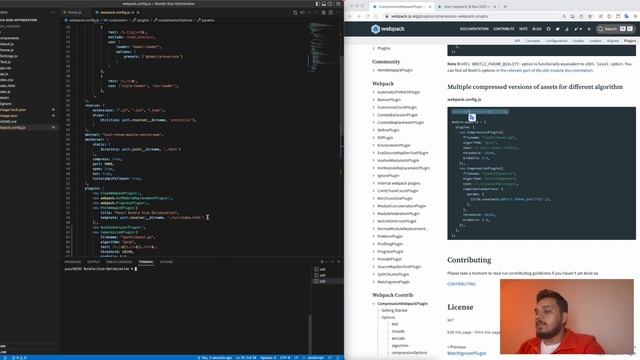
Task: Open the Getting Started sidebar sub-item
Action: pyautogui.click(x=394, y=310)
